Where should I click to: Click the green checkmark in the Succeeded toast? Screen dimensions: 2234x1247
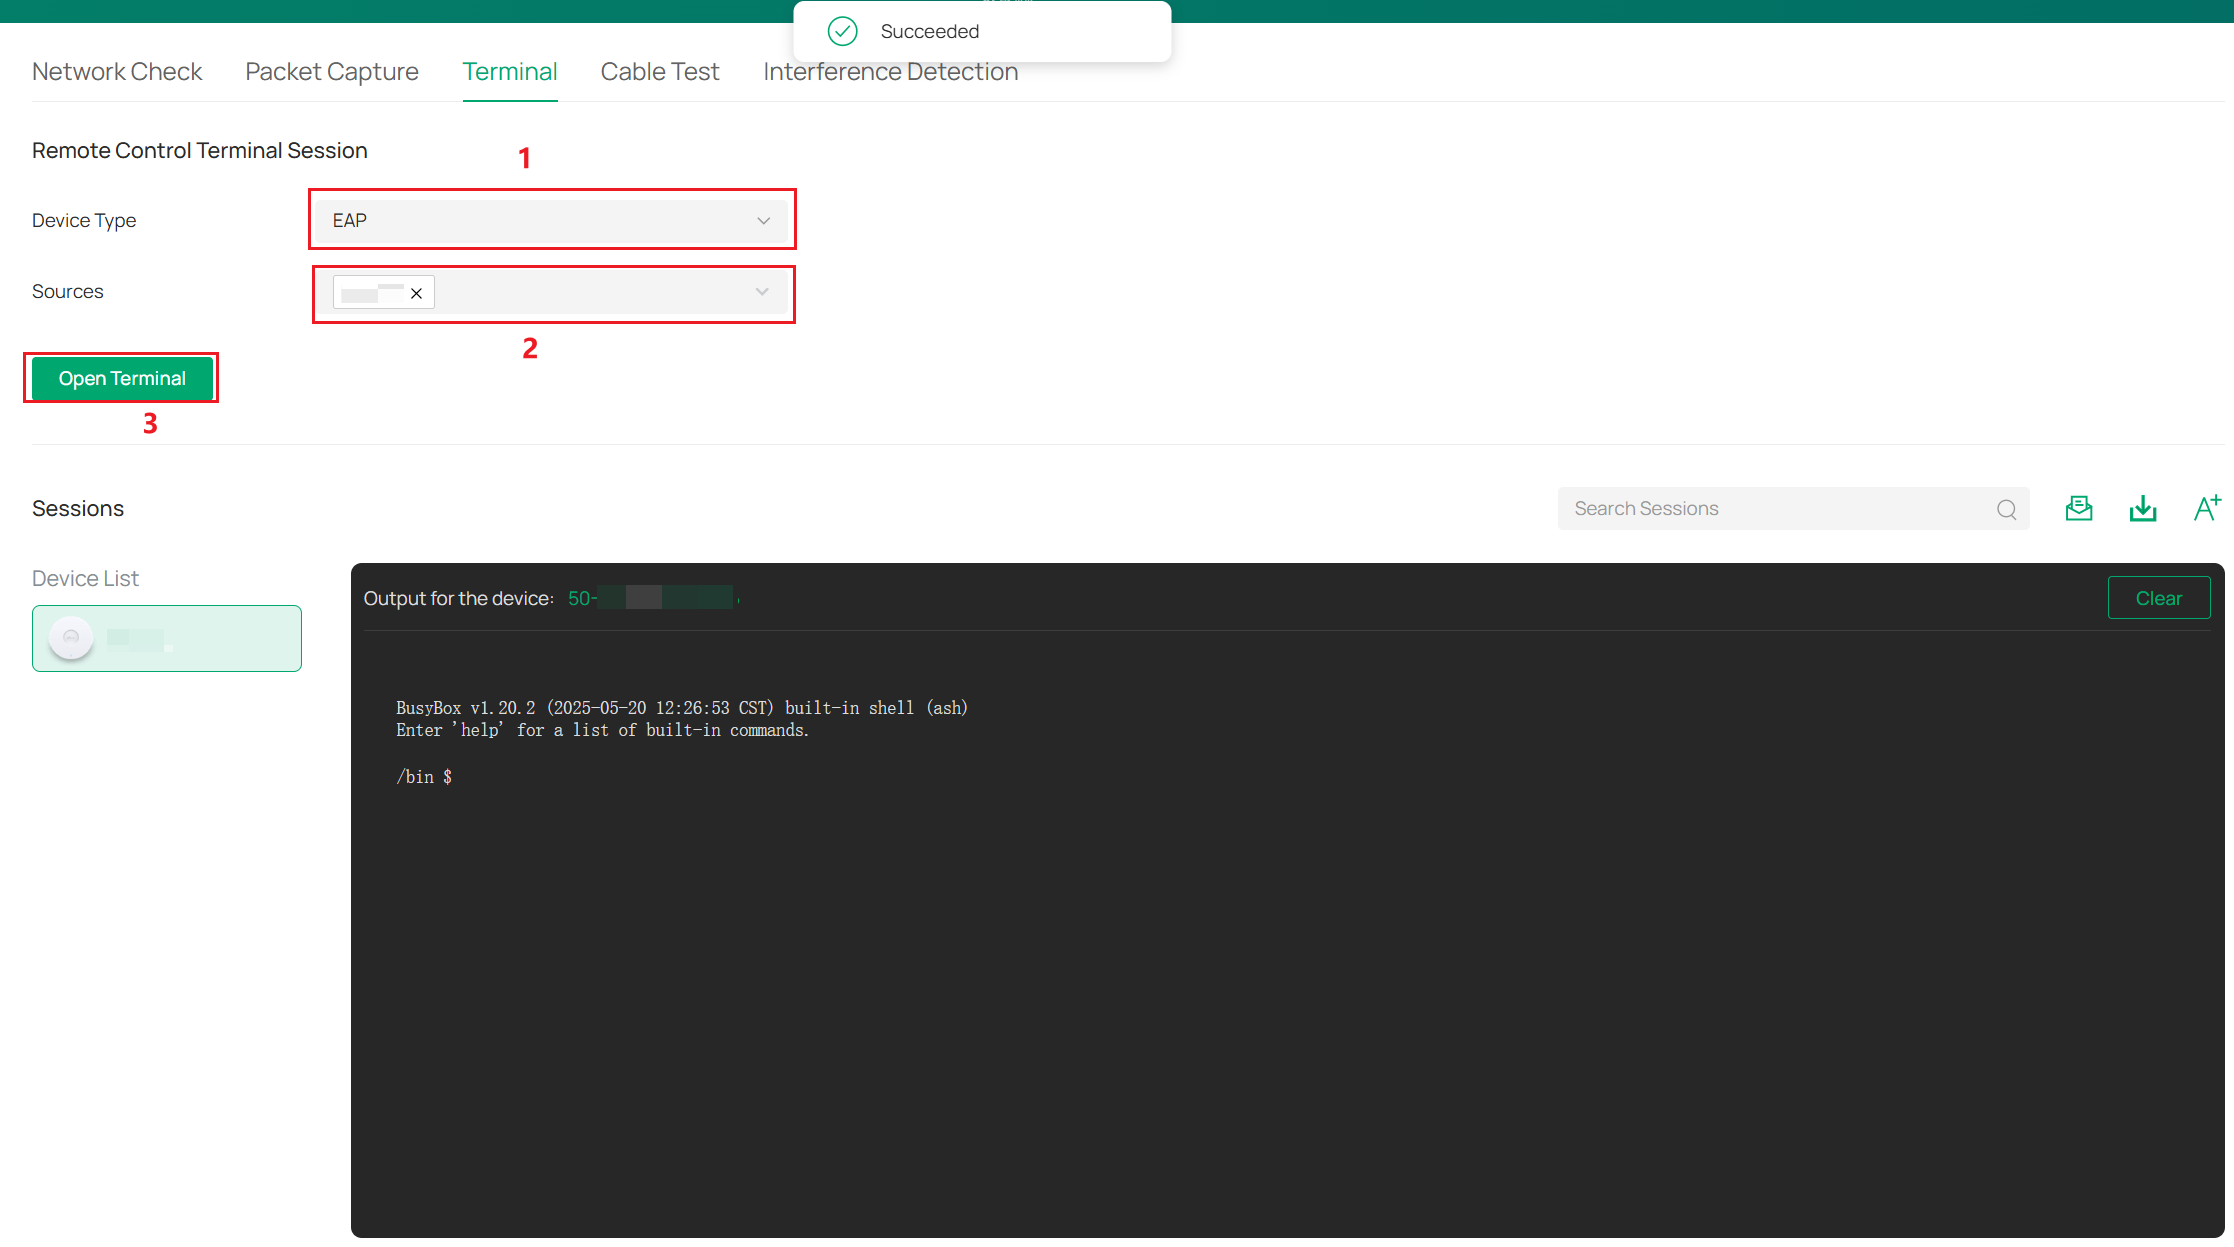pos(842,31)
